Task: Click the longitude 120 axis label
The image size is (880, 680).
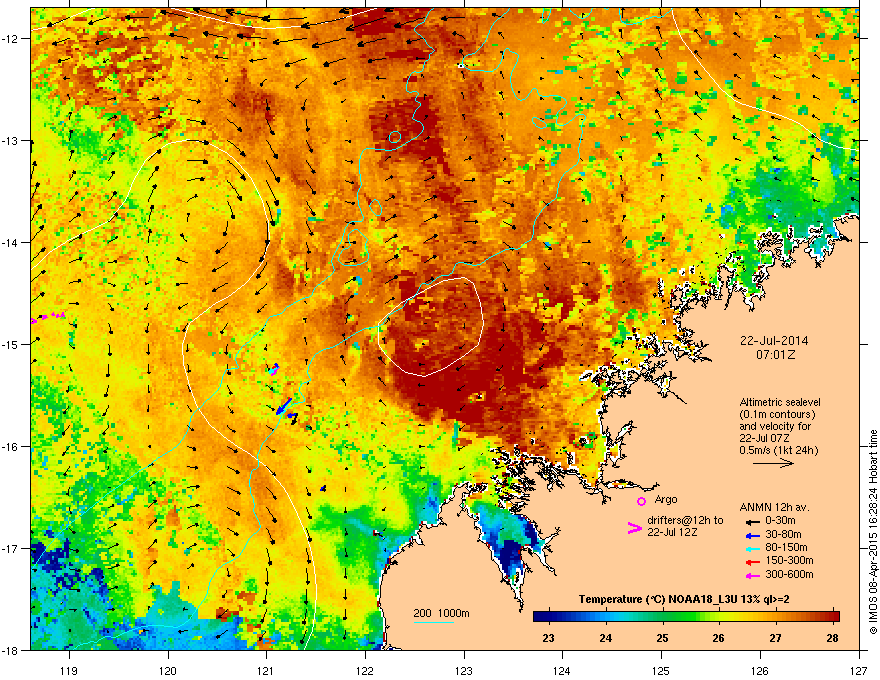Action: click(x=168, y=670)
